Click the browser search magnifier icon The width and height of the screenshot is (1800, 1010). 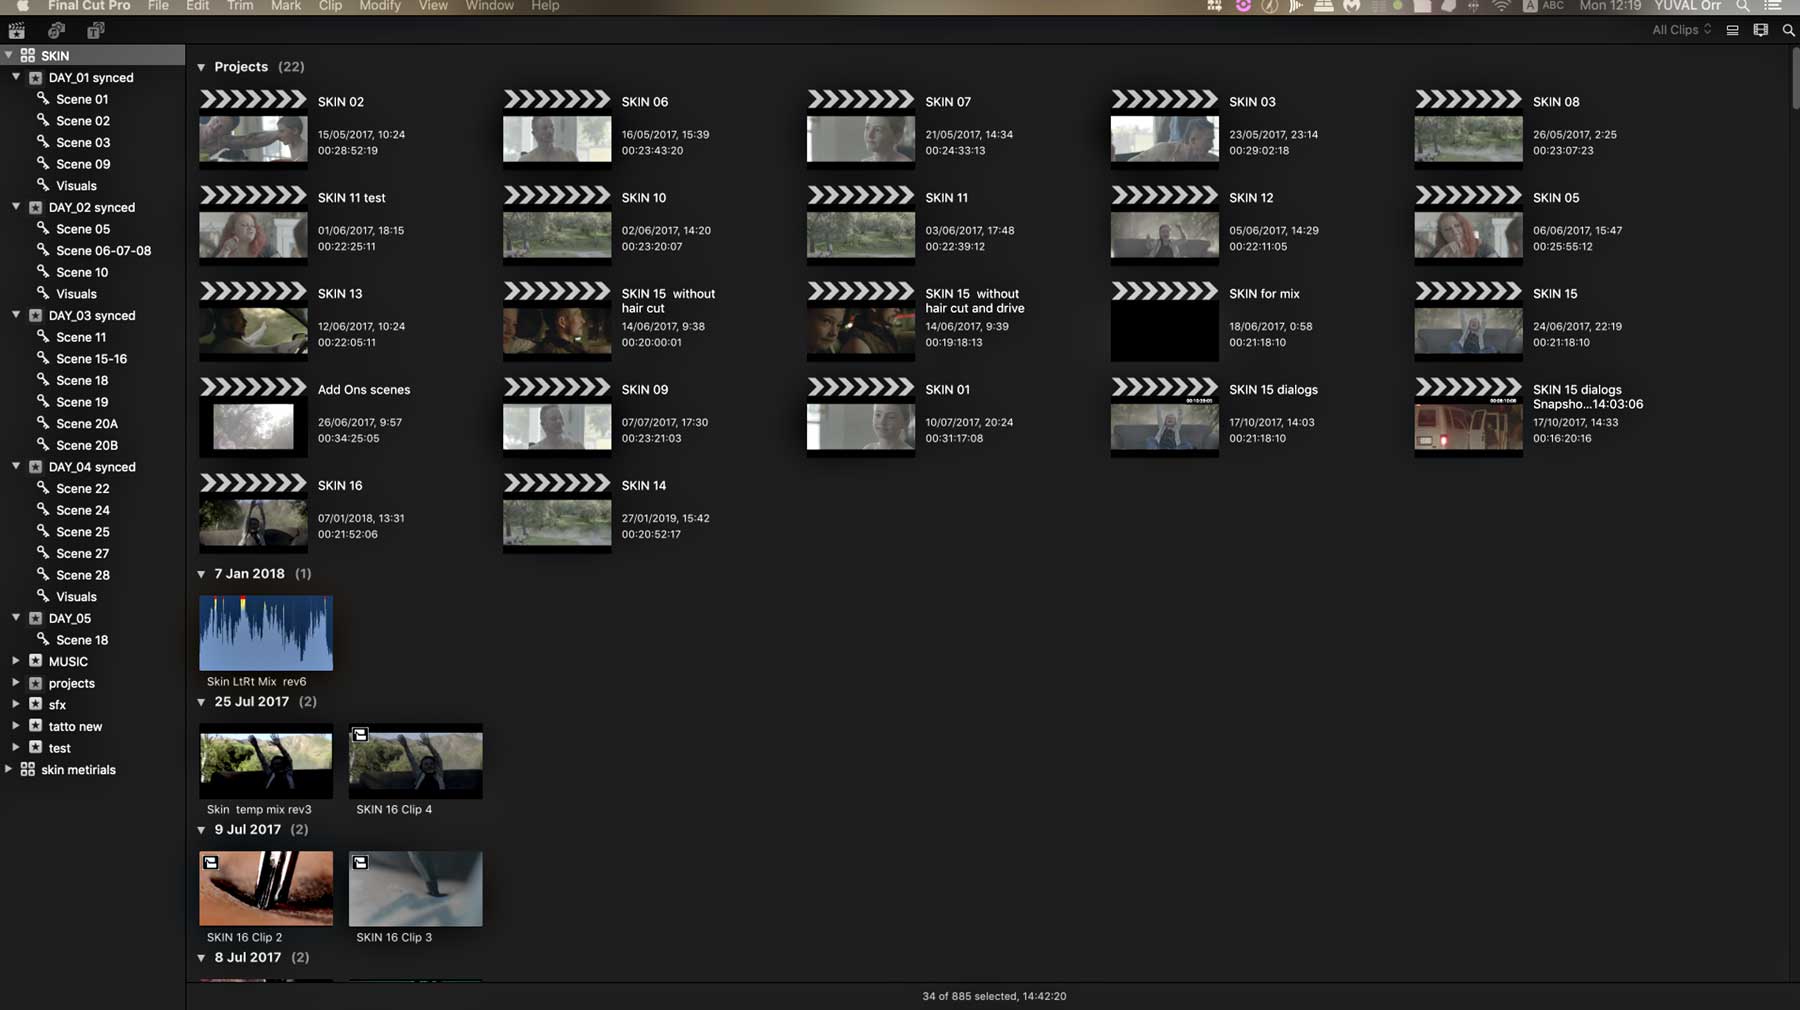1788,30
